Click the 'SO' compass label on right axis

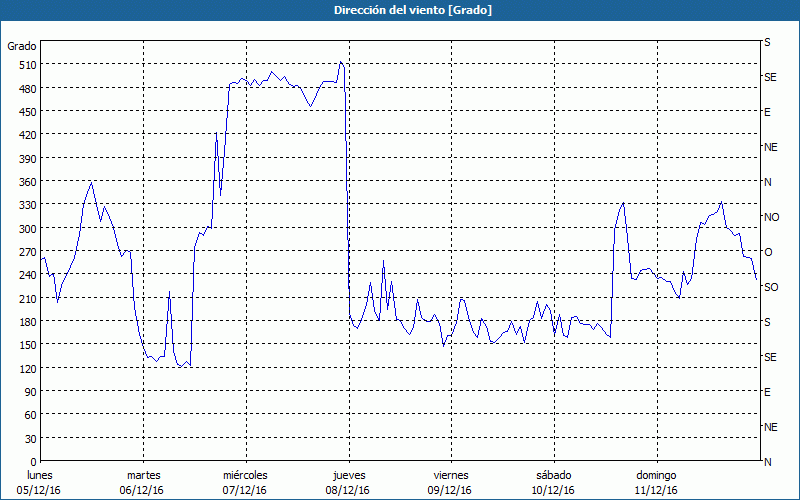click(771, 287)
